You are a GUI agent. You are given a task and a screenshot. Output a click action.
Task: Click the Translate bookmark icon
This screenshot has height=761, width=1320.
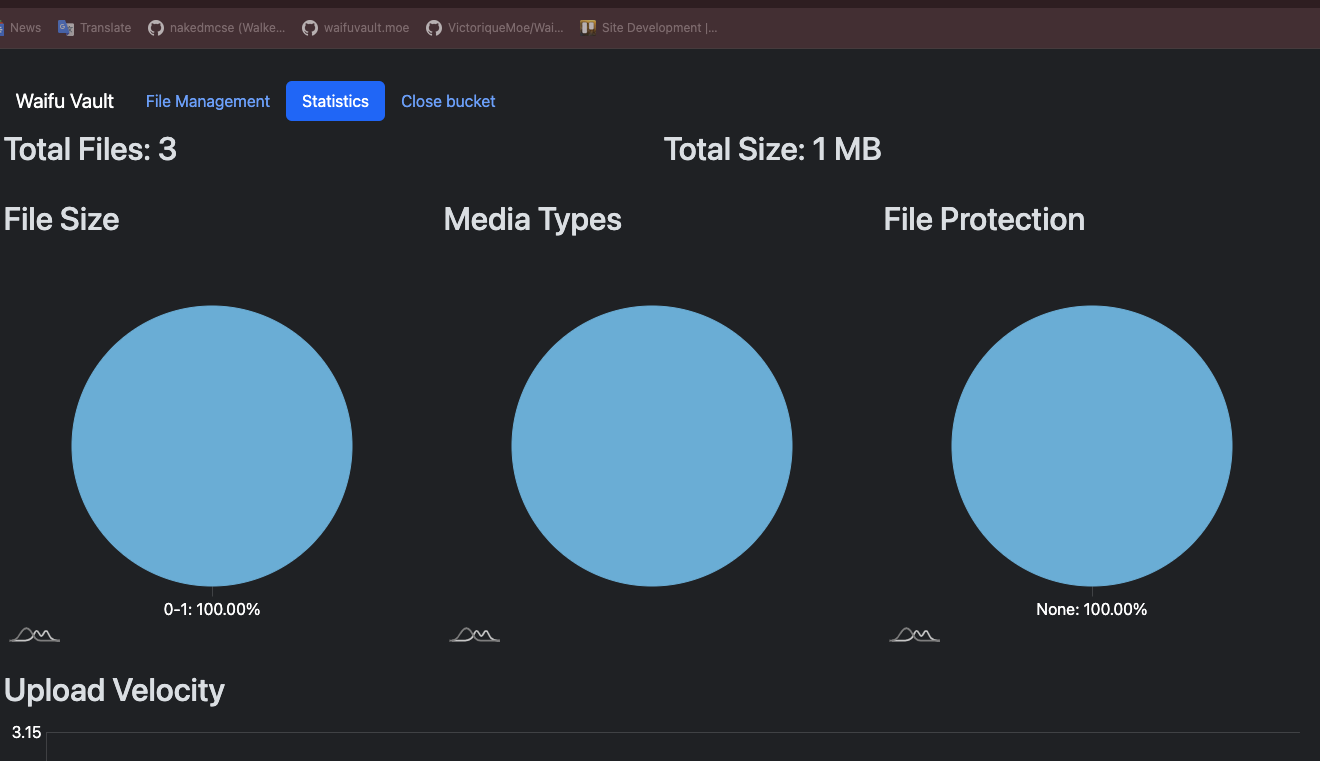point(66,28)
